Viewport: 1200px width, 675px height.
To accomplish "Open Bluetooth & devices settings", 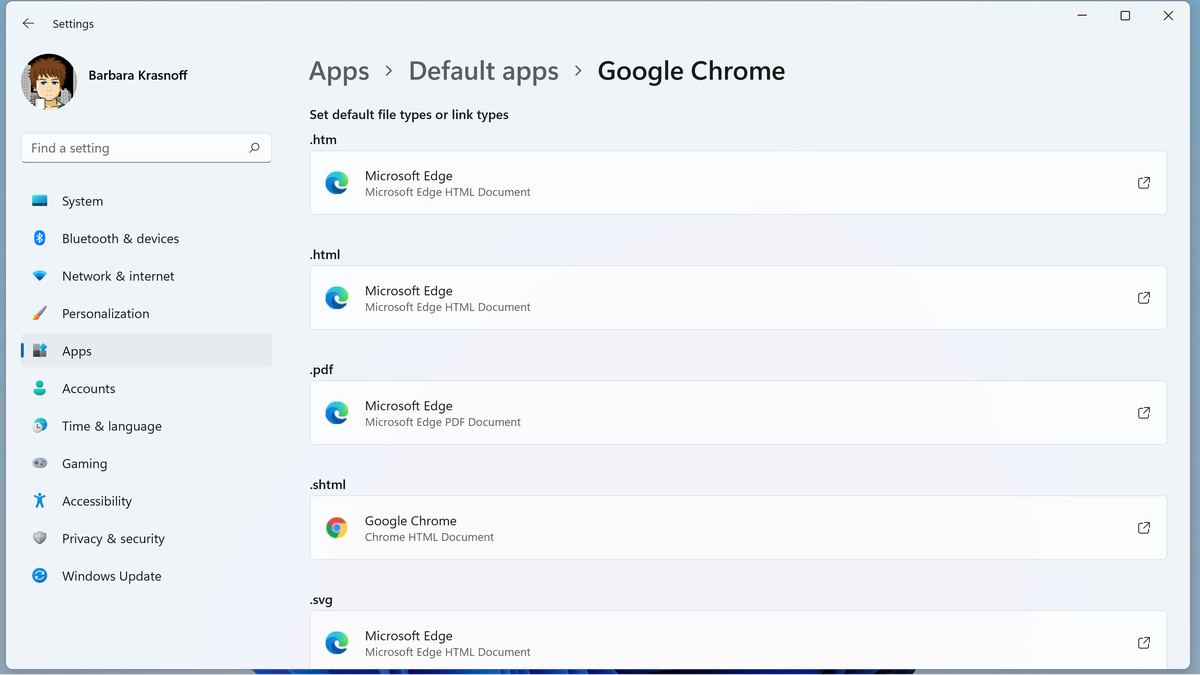I will [x=40, y=238].
